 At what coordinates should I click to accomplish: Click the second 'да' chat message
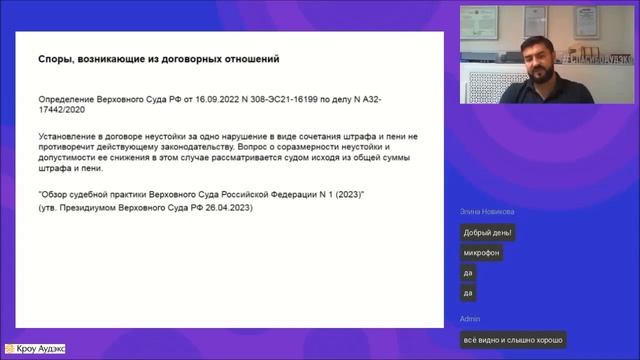click(x=468, y=293)
